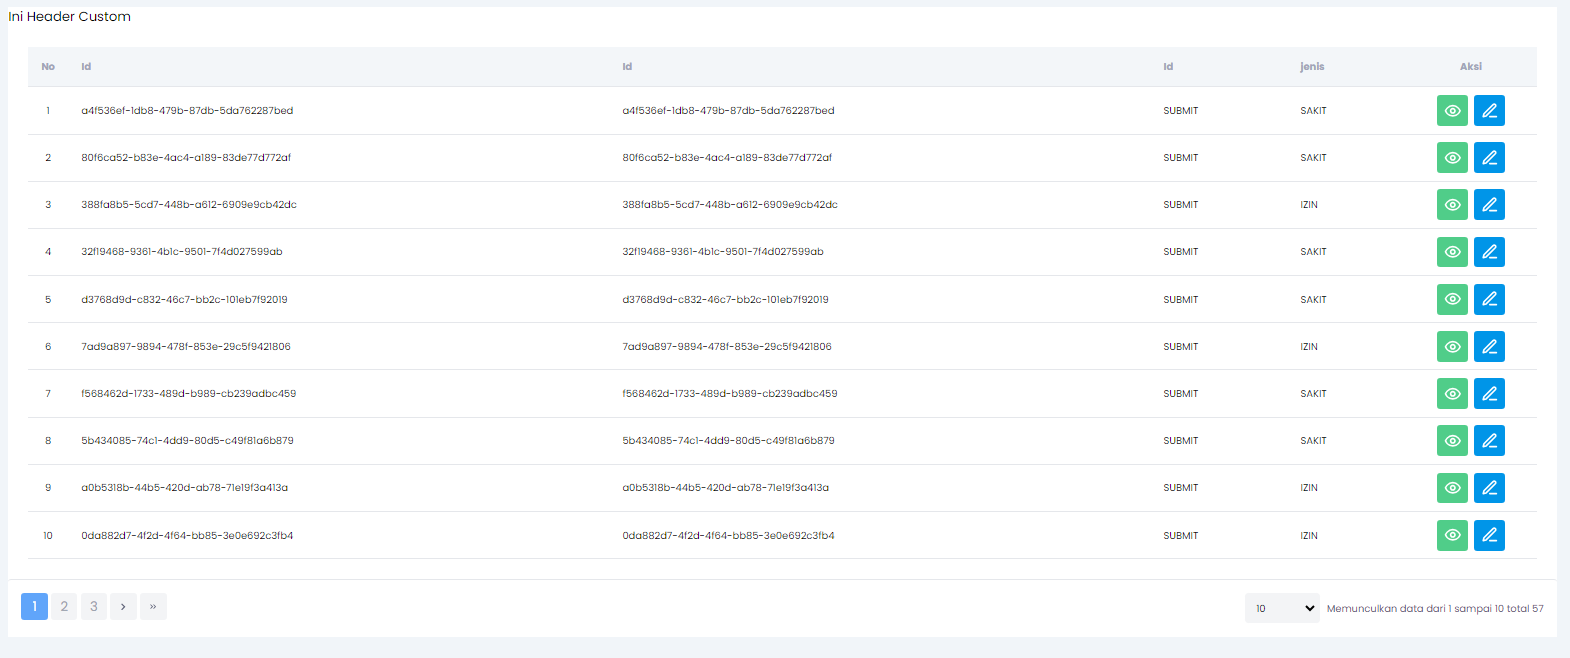Open the rows-per-page dropdown showing 10

tap(1282, 608)
